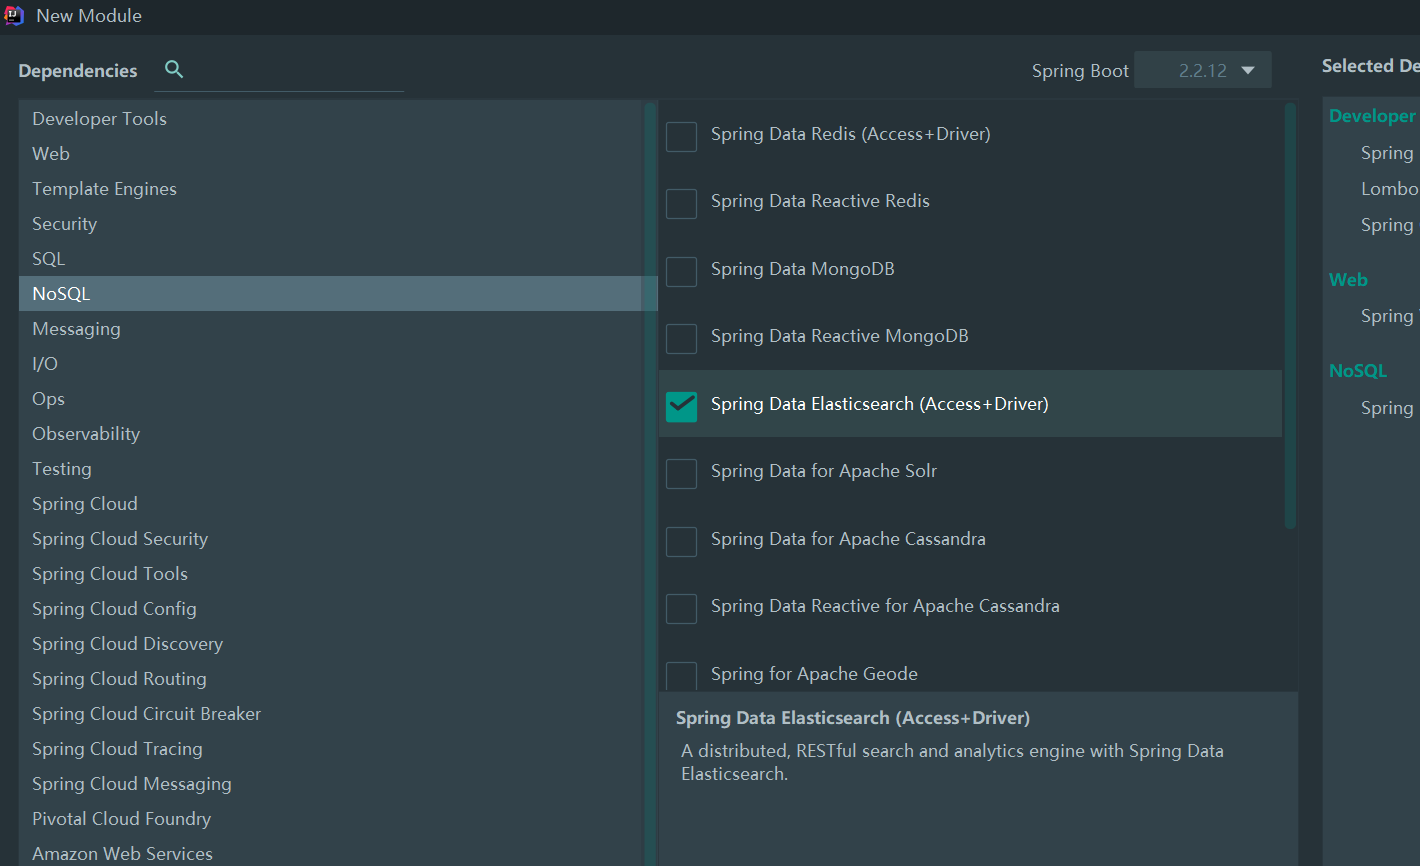
Task: Click the IntelliJ IDEA icon in the title bar
Action: pyautogui.click(x=14, y=15)
